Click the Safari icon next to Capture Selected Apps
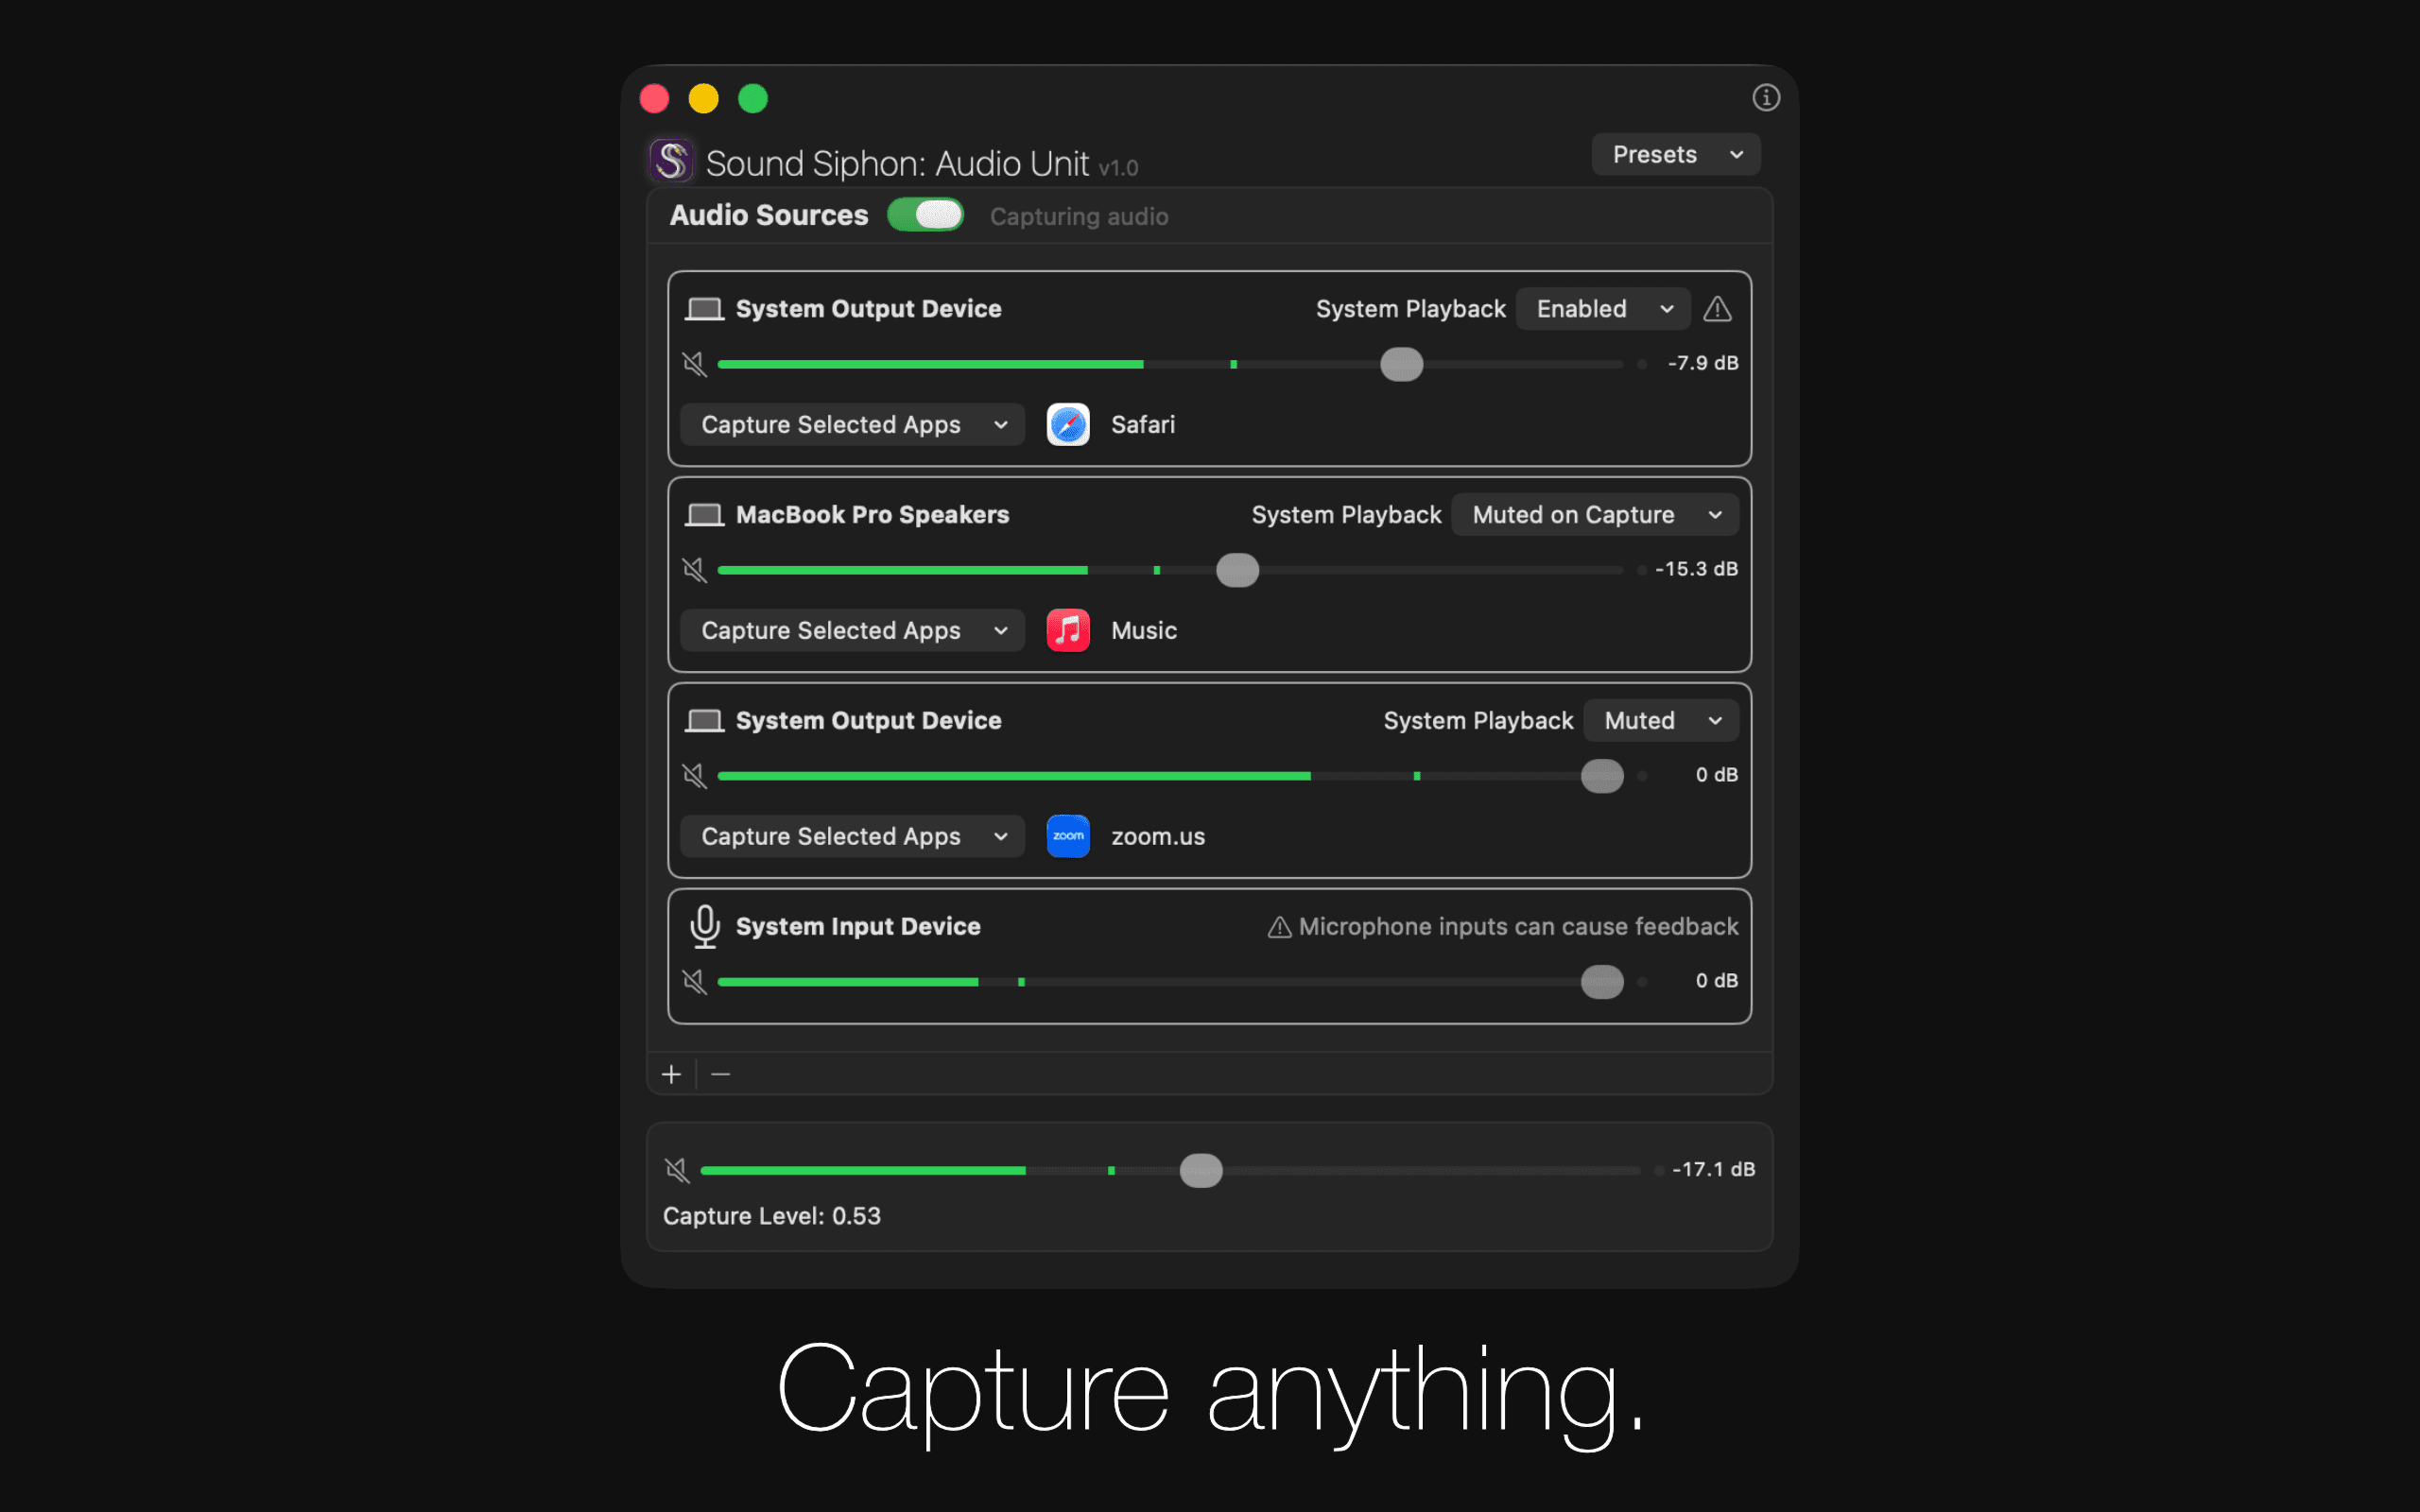The image size is (2420, 1512). (x=1067, y=424)
